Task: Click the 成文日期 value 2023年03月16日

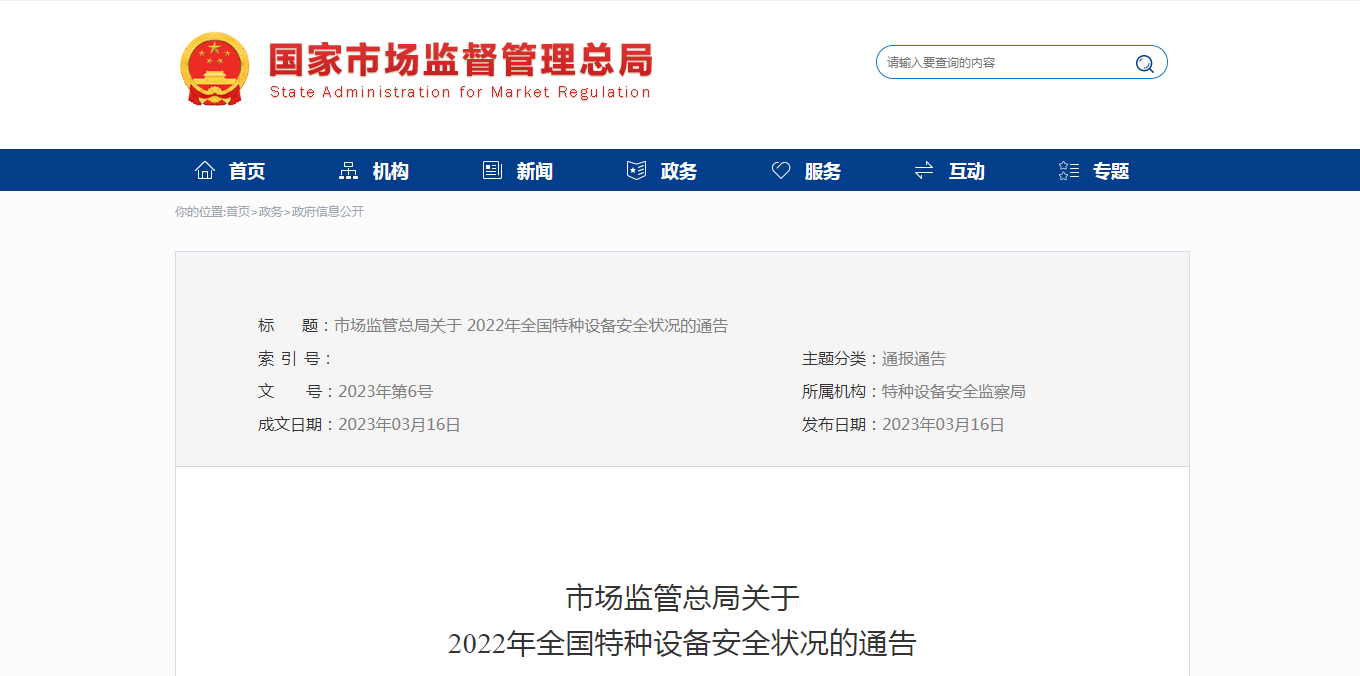Action: point(399,425)
